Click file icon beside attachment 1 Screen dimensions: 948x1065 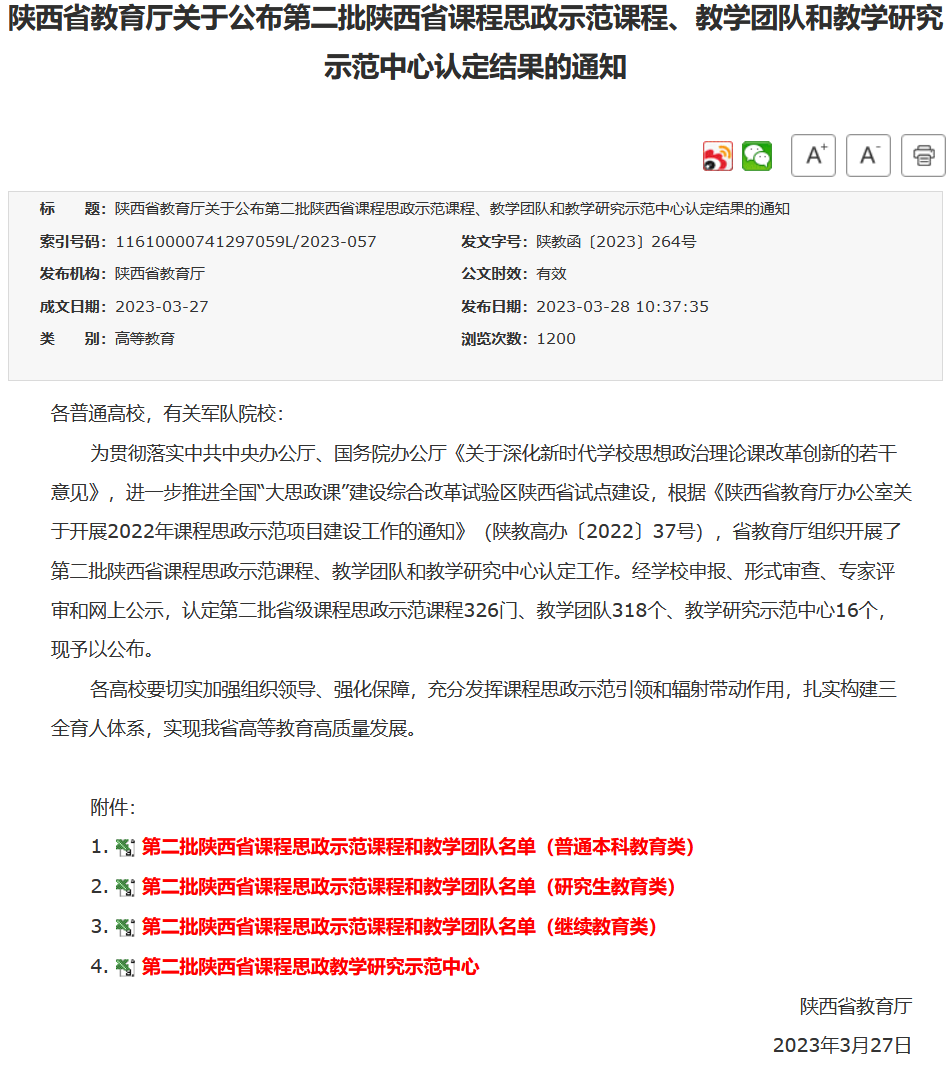pos(125,848)
